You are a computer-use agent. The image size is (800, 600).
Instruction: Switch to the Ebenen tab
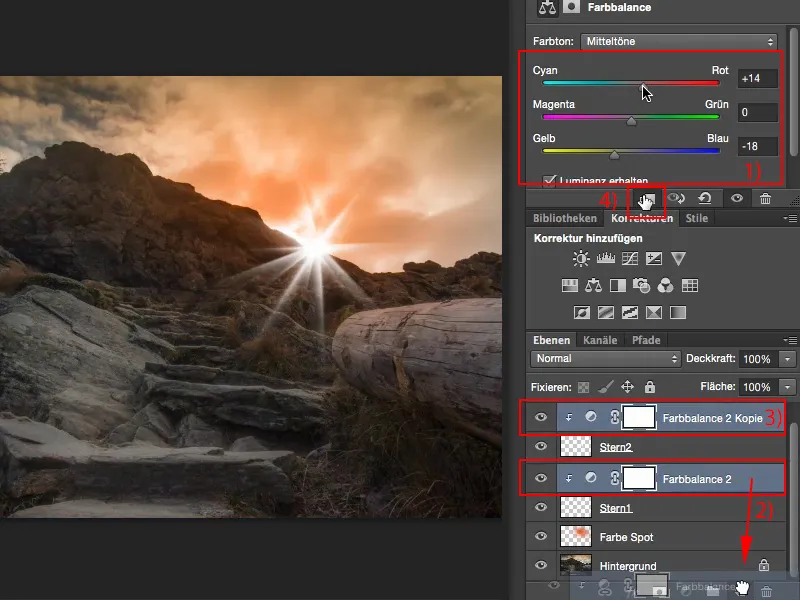pos(552,340)
